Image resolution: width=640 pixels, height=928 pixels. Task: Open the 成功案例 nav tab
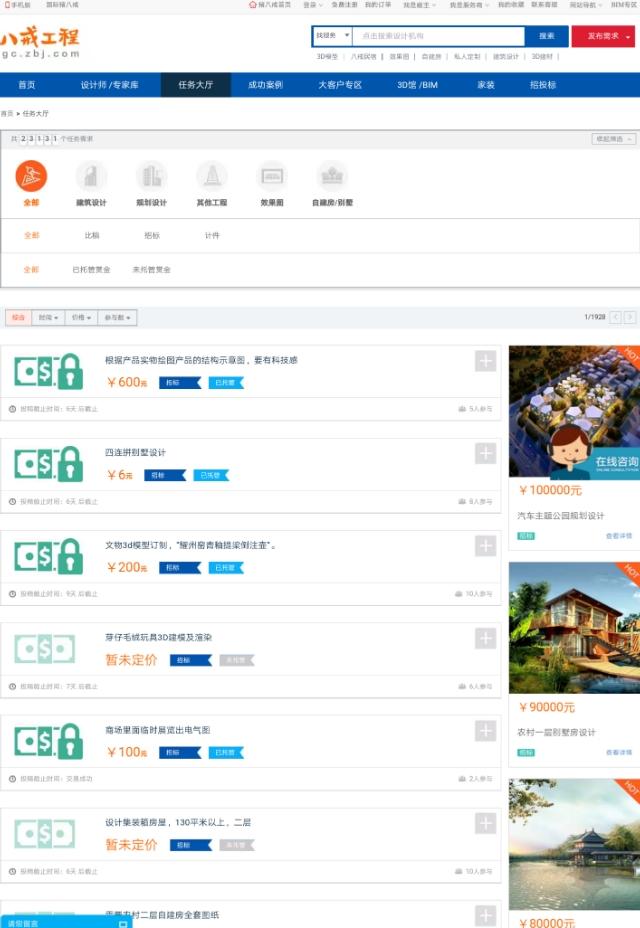[x=266, y=85]
